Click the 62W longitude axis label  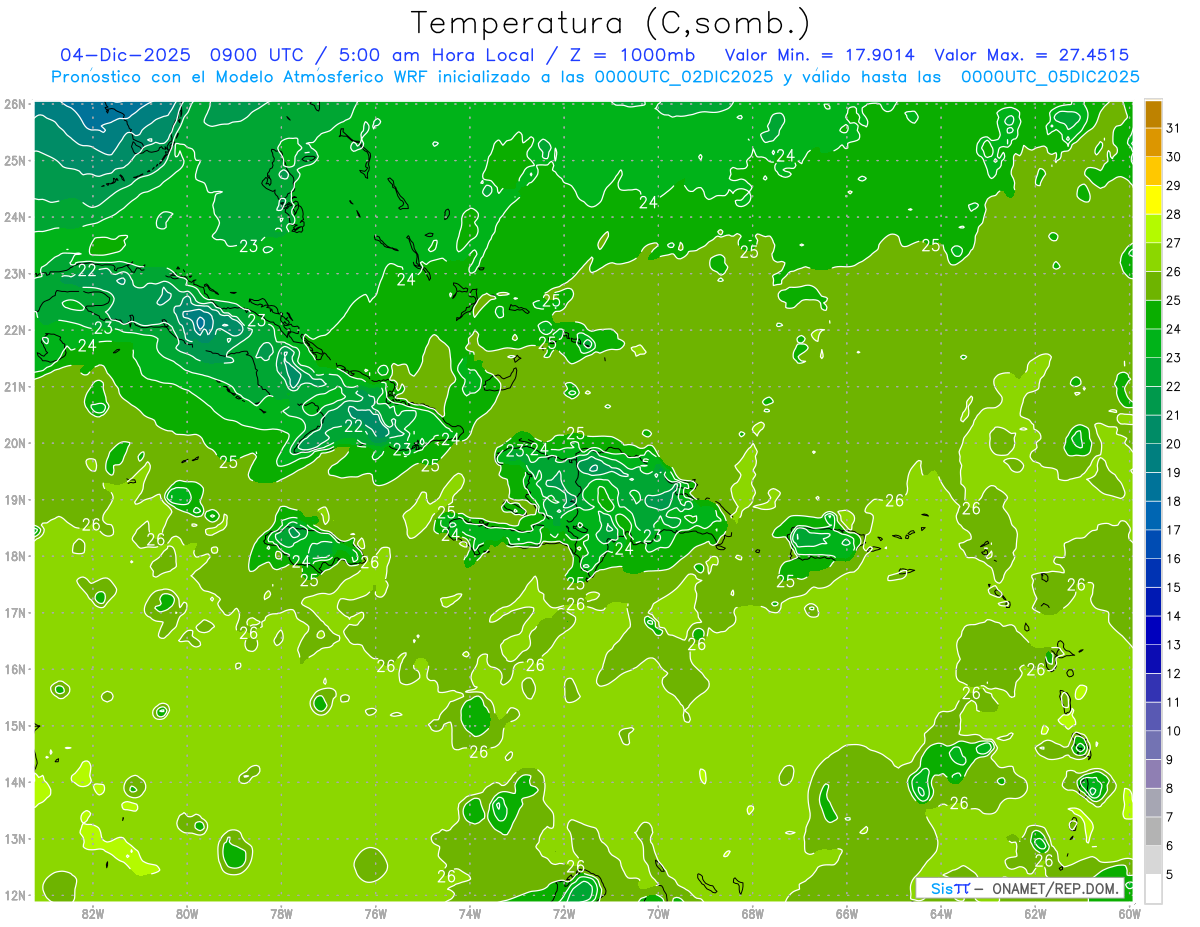coord(1035,913)
